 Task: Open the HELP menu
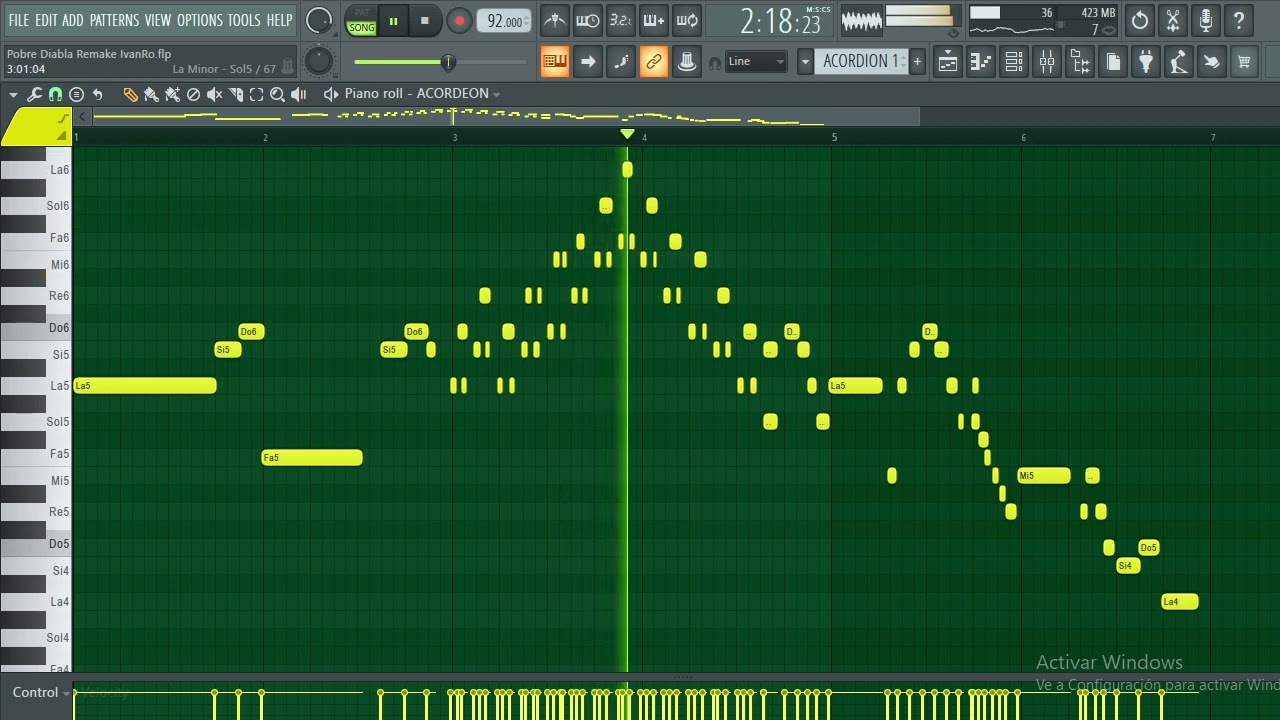point(279,20)
